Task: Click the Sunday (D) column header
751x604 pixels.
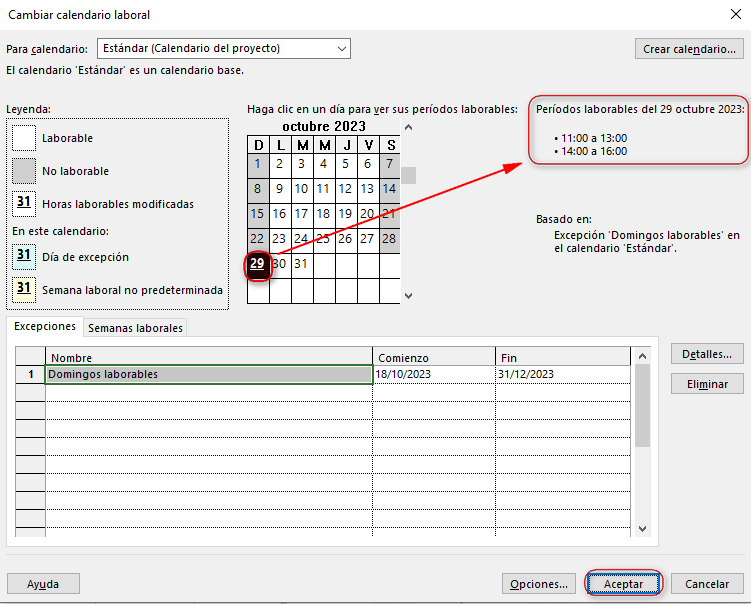Action: pyautogui.click(x=257, y=146)
